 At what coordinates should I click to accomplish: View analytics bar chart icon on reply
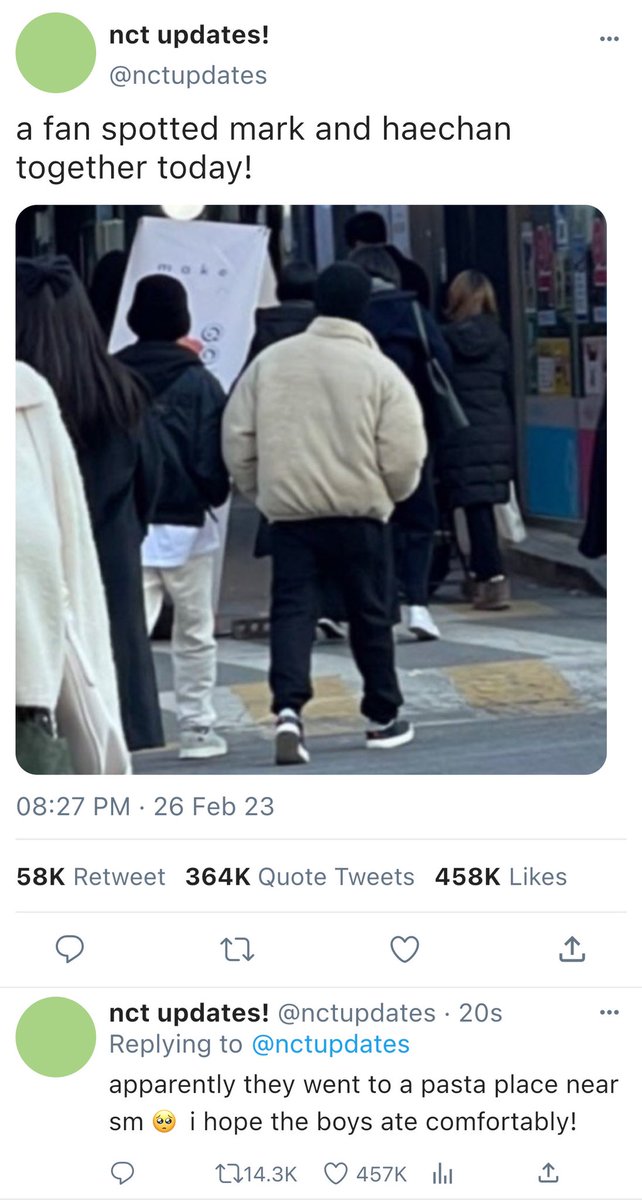click(441, 1173)
